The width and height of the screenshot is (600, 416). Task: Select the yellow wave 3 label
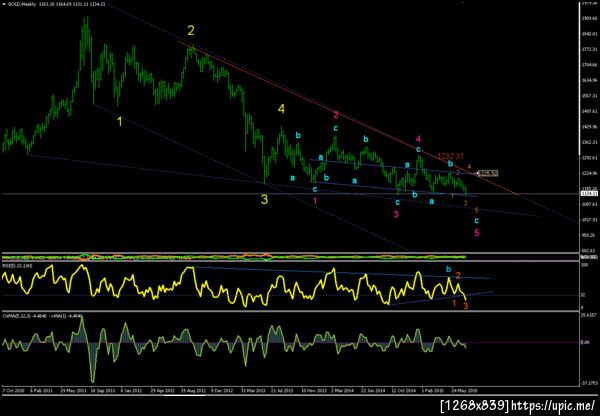click(x=264, y=199)
